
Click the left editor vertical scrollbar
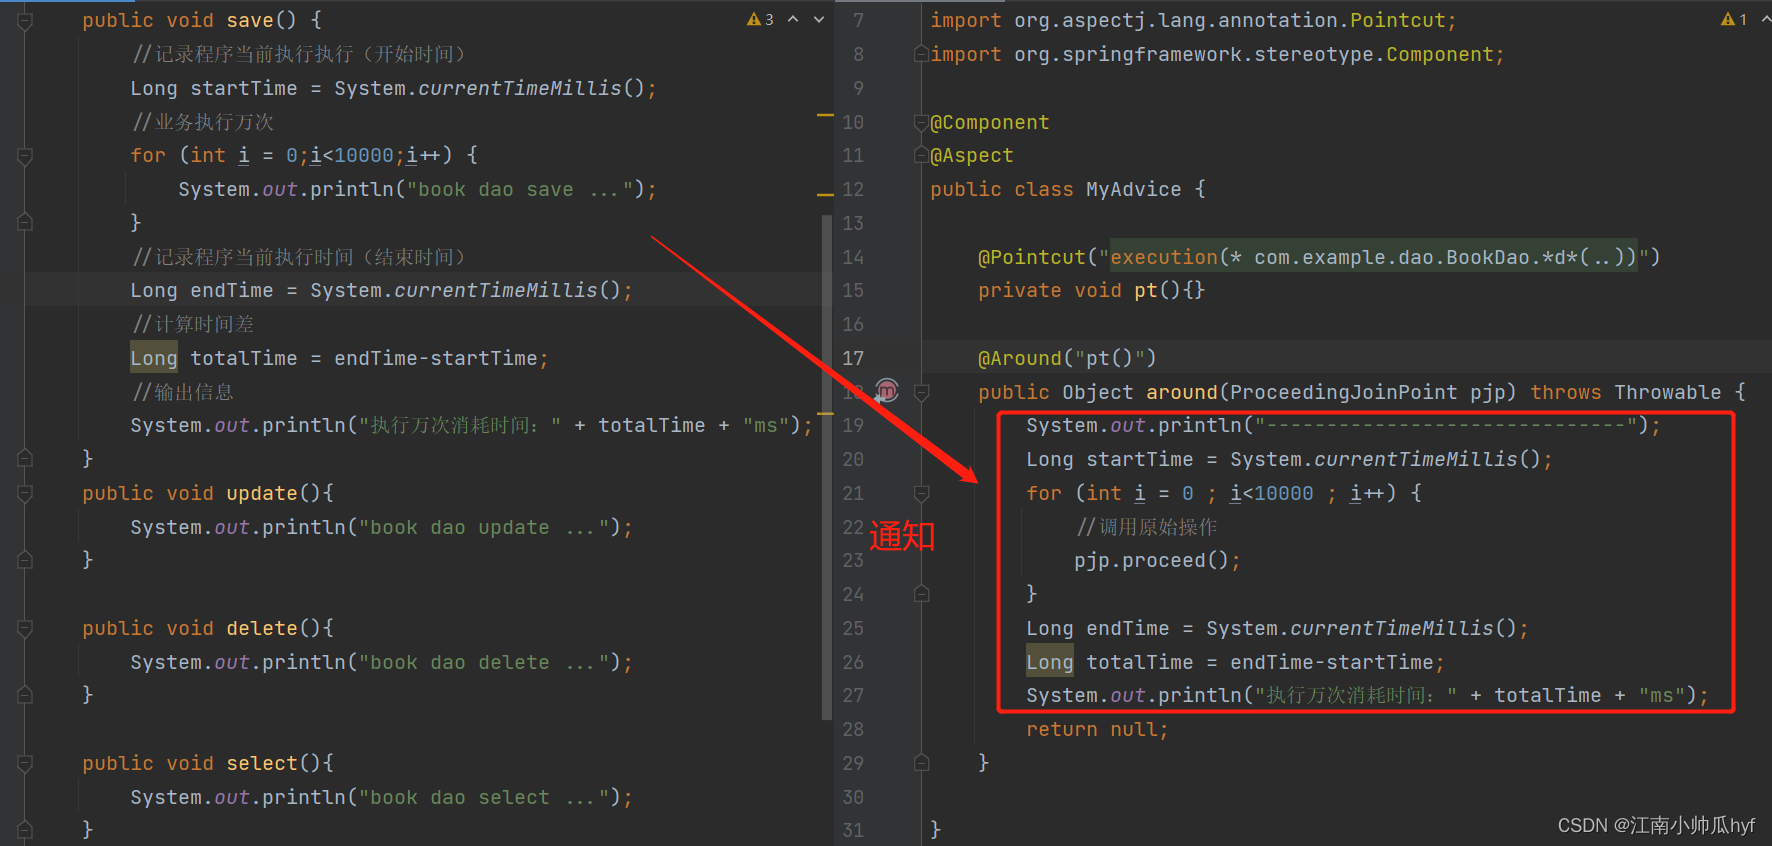click(x=827, y=467)
